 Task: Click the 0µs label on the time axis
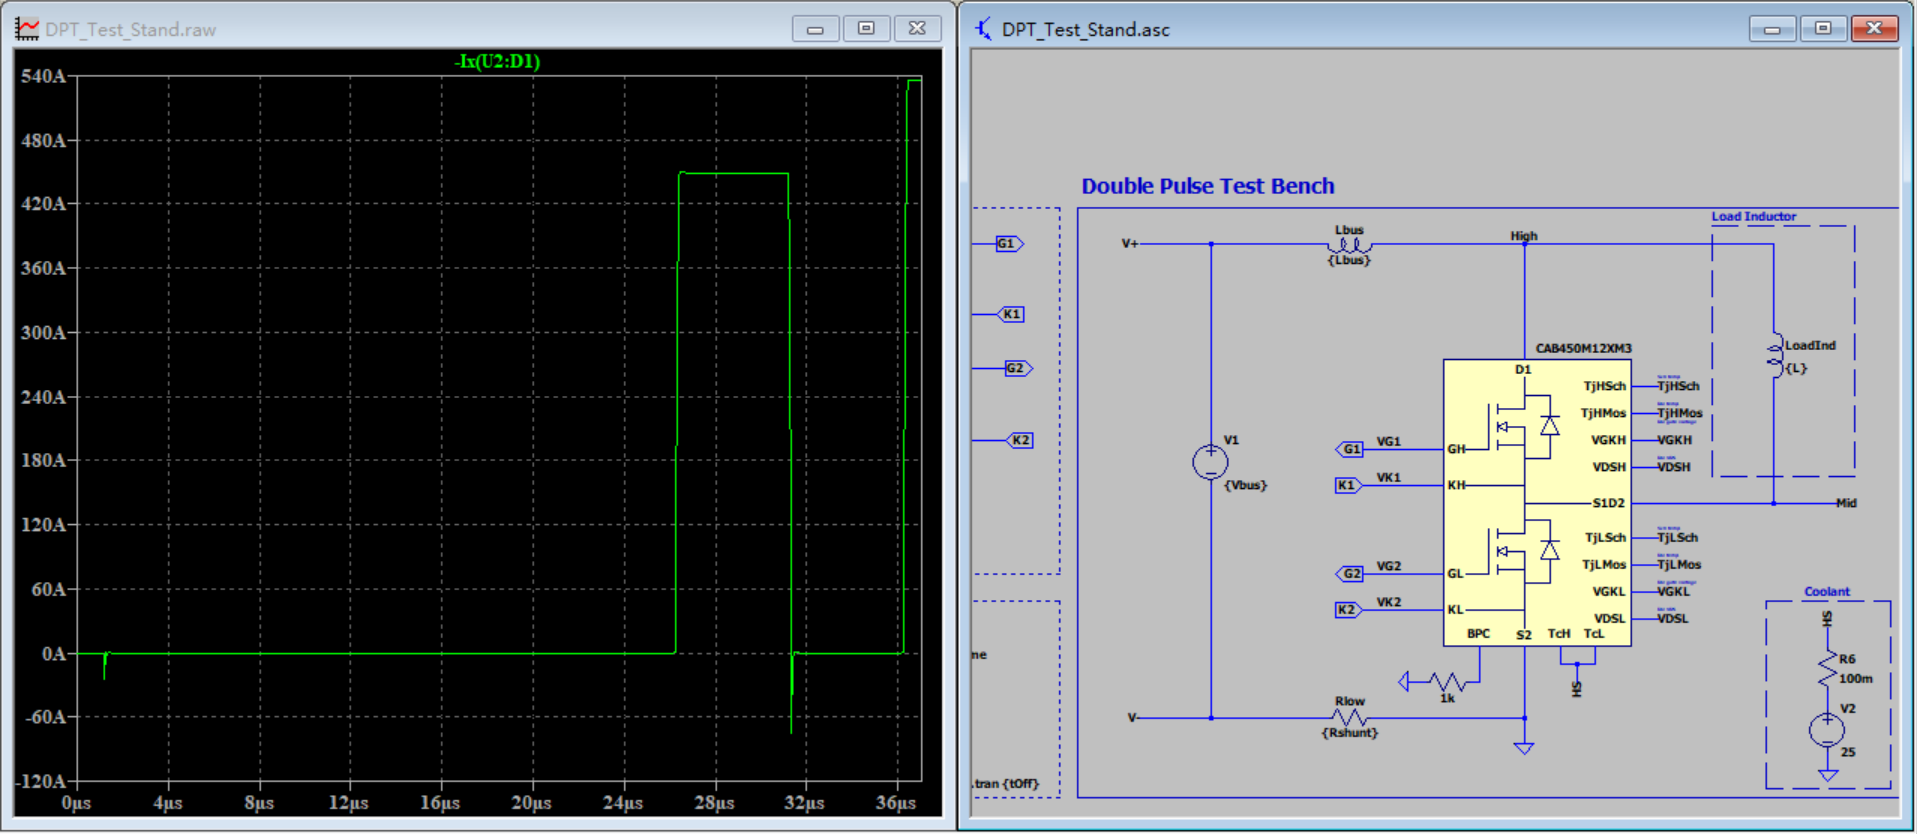76,803
